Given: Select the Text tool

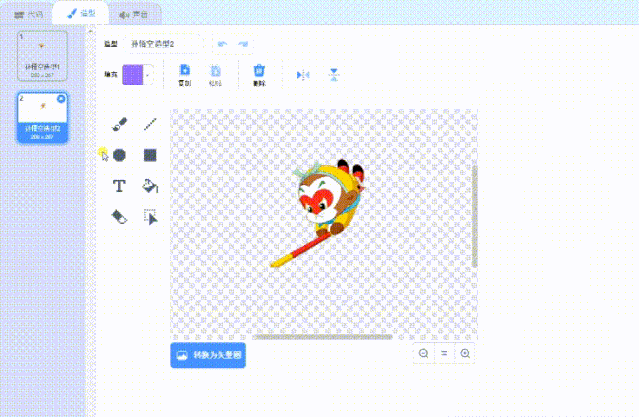Looking at the screenshot, I should 119,186.
